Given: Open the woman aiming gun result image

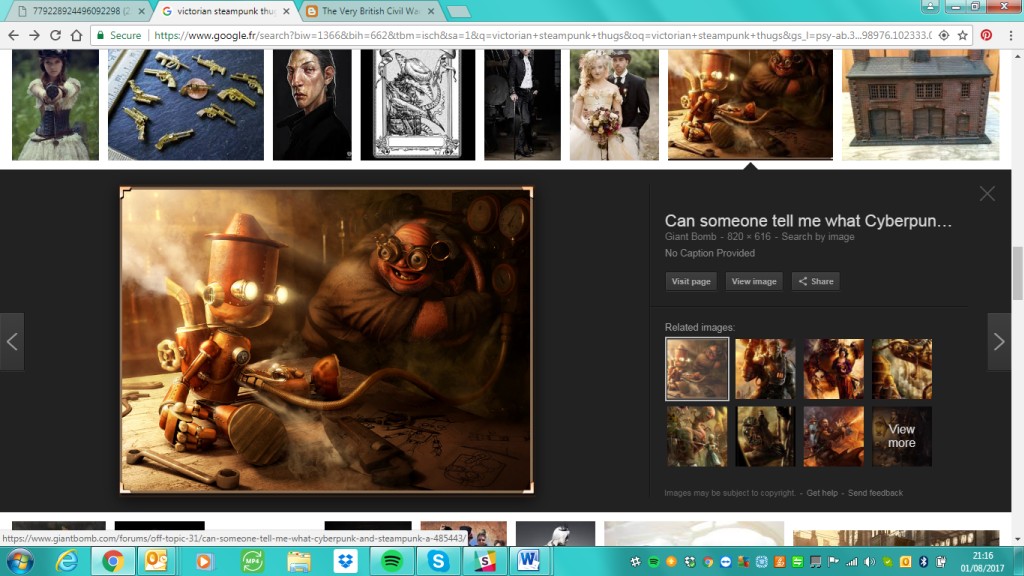Looking at the screenshot, I should [56, 104].
